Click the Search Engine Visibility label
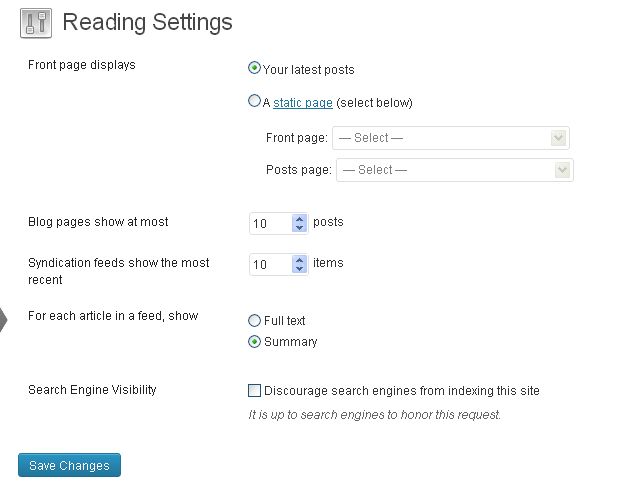The height and width of the screenshot is (494, 628). coord(92,390)
